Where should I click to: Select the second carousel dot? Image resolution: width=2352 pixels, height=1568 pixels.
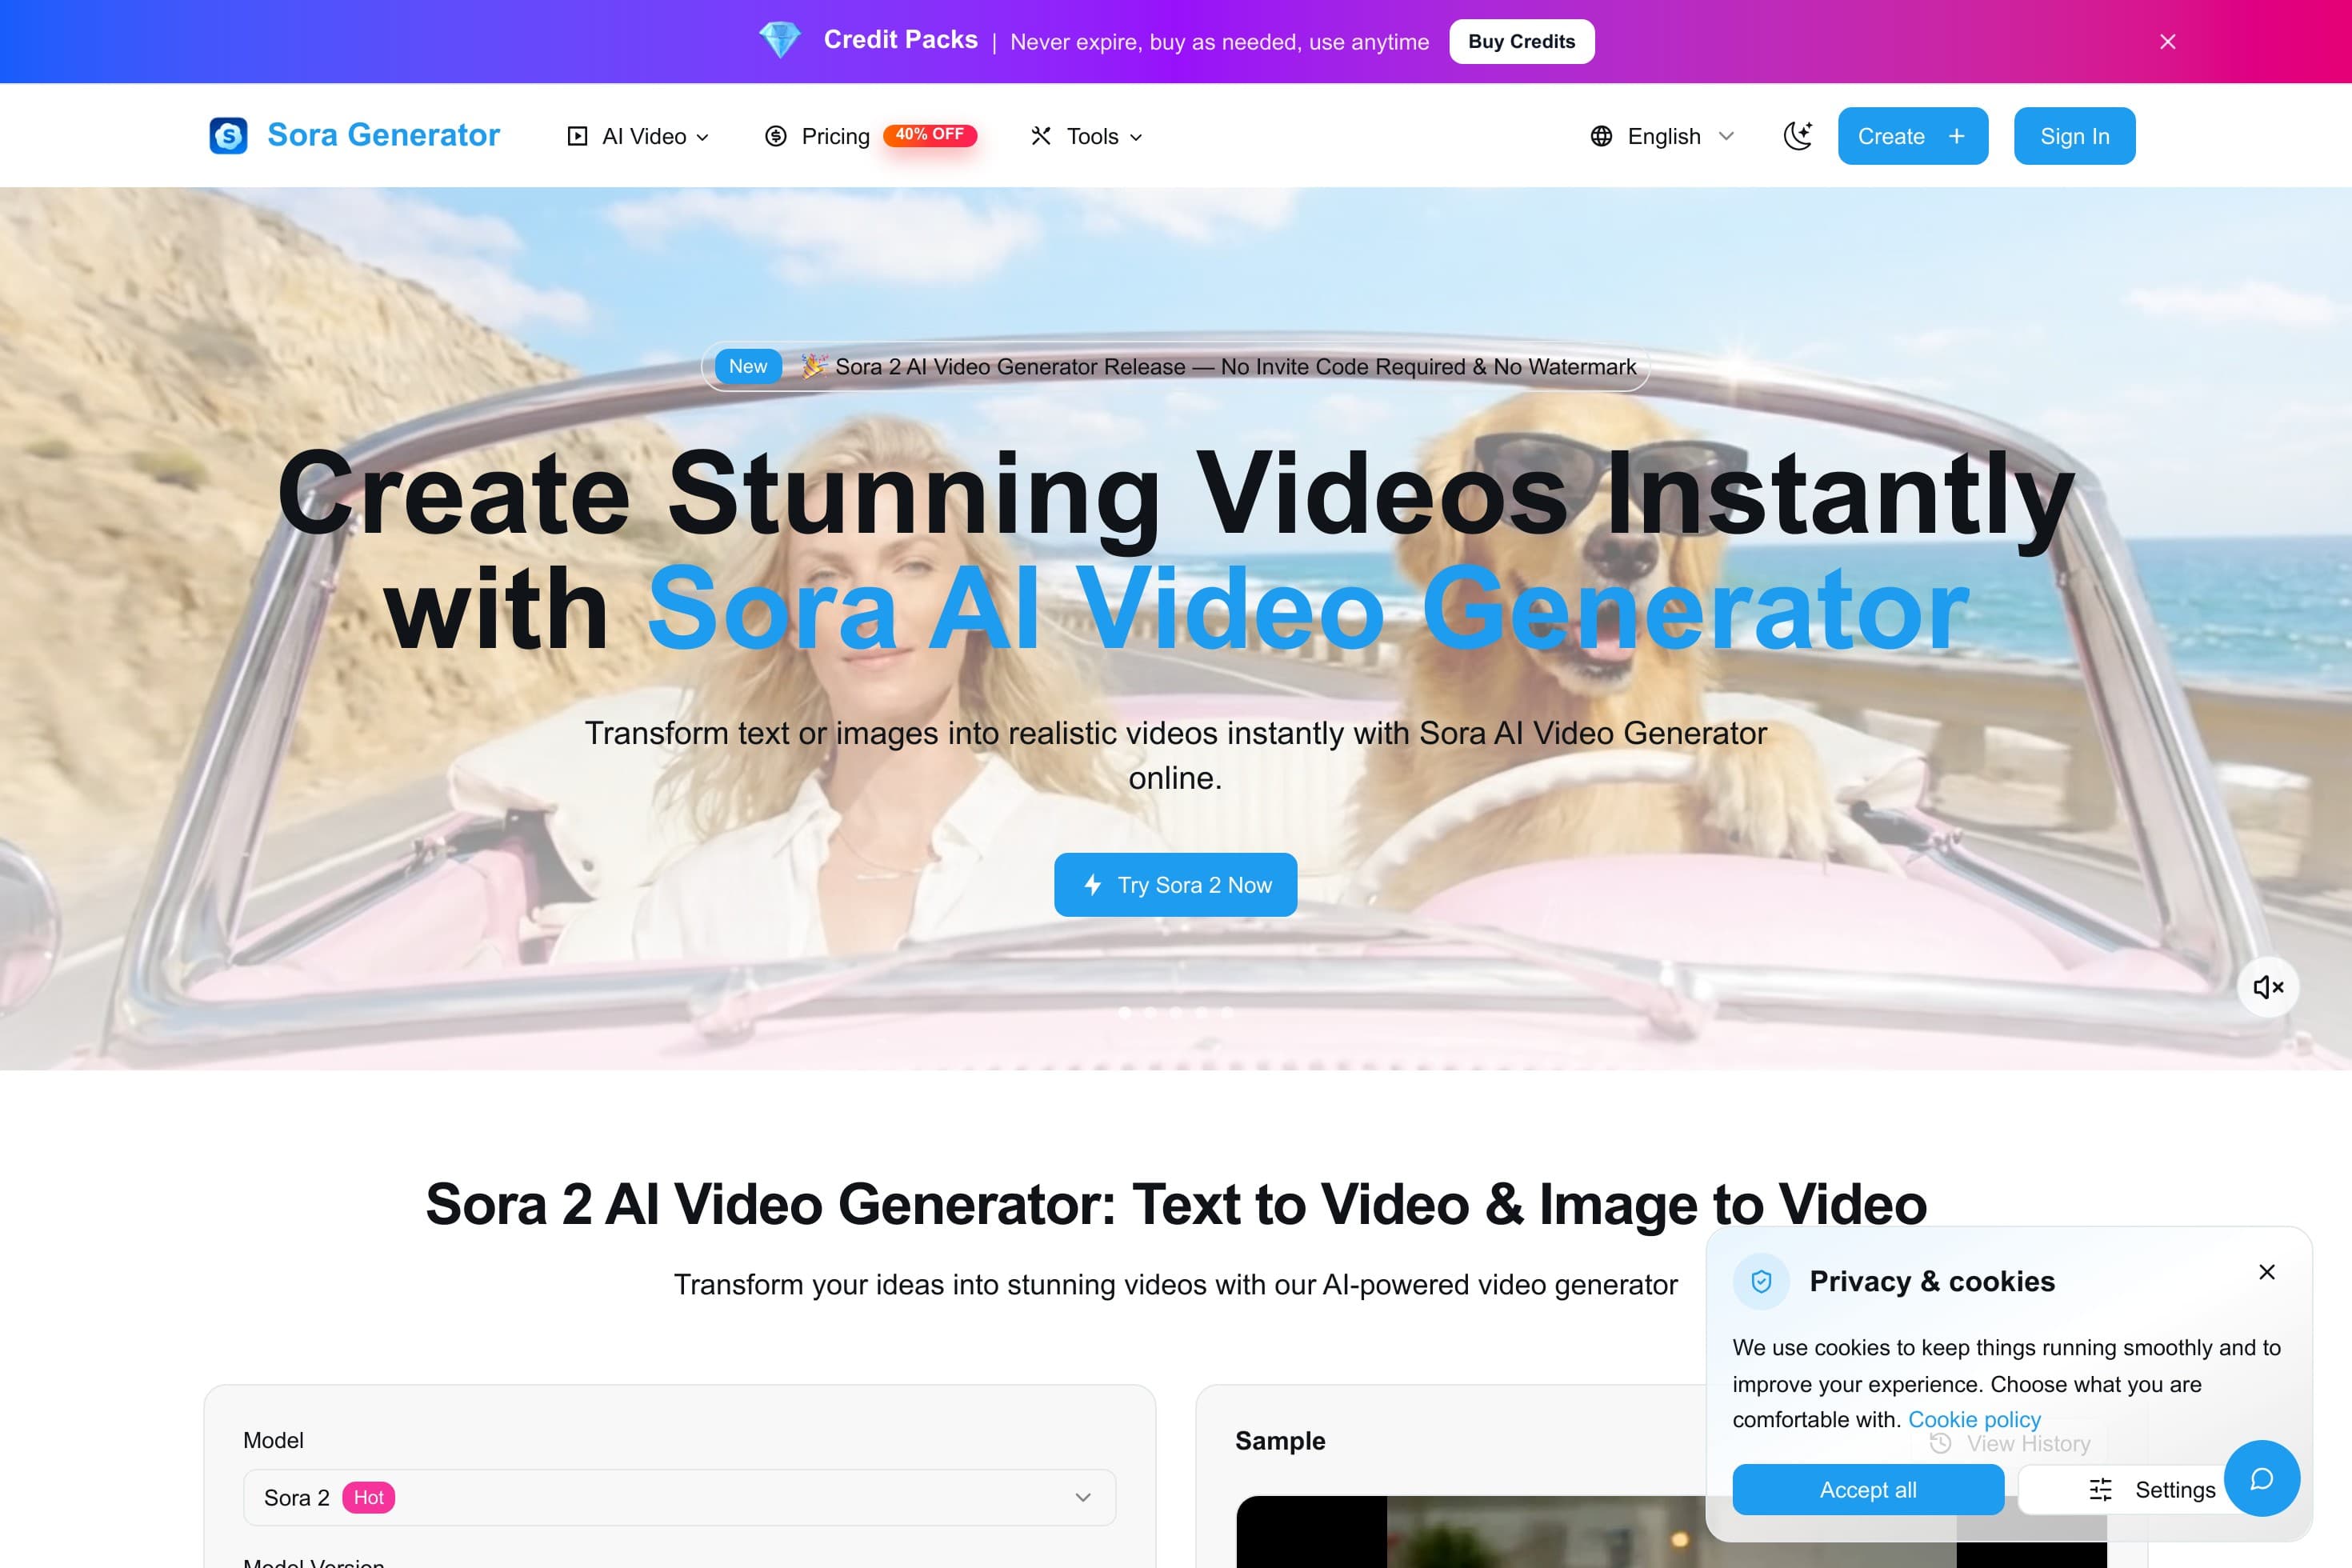(1152, 1013)
